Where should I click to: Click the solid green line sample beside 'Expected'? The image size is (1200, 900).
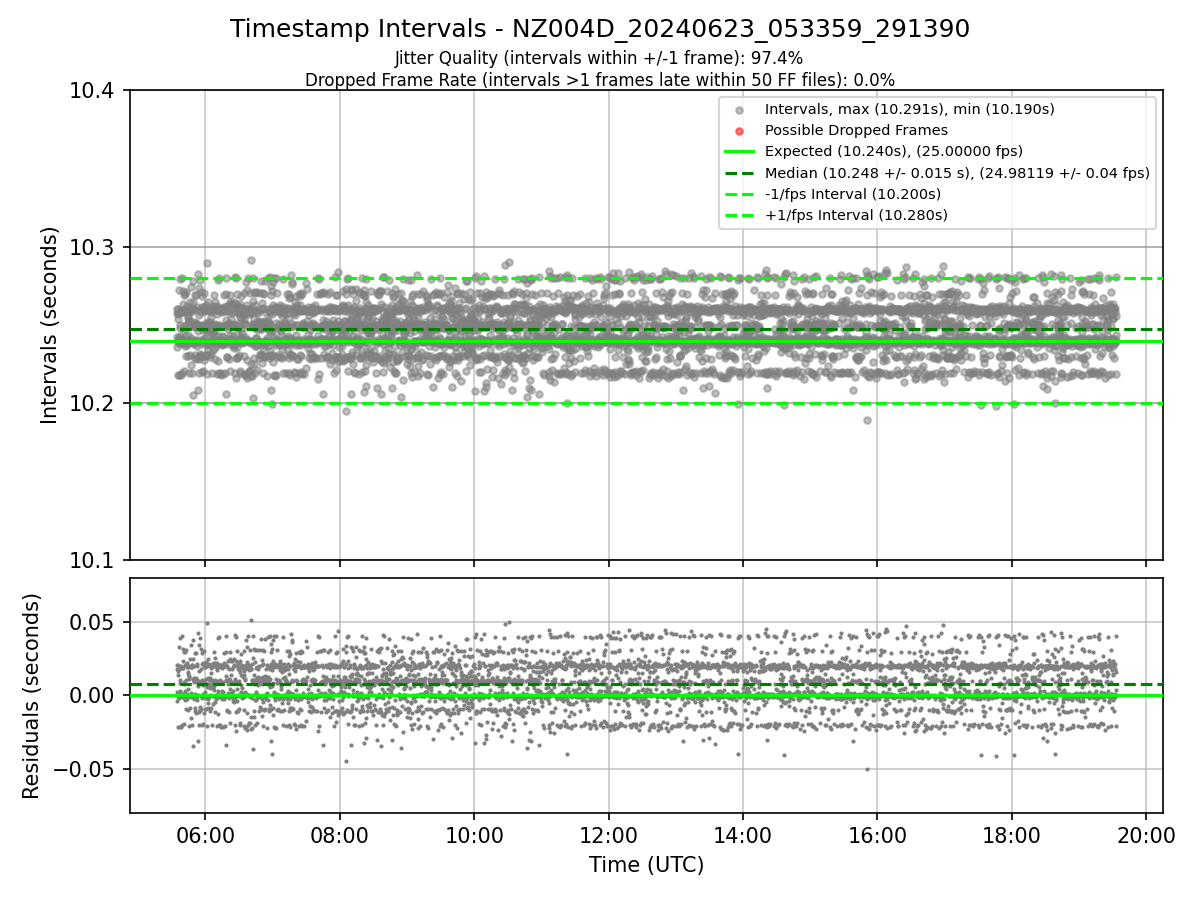(739, 152)
